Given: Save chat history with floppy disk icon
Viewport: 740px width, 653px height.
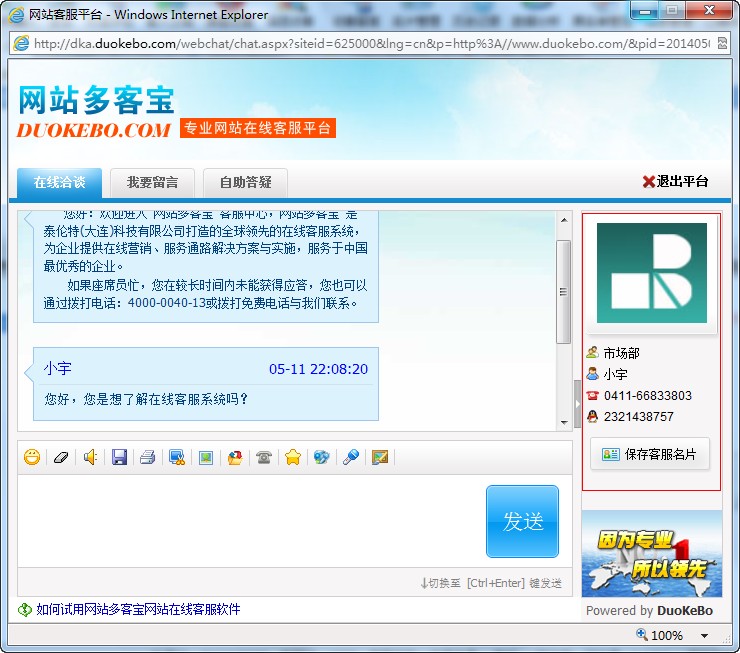Looking at the screenshot, I should 119,457.
